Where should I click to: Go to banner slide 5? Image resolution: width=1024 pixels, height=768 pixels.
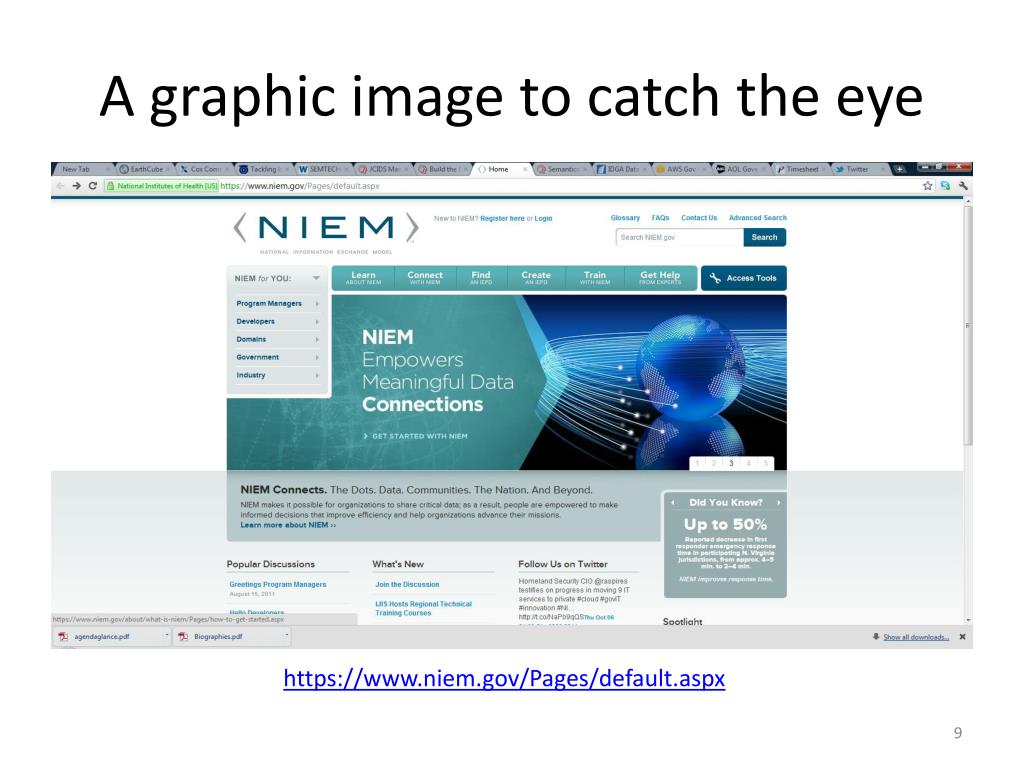[765, 463]
